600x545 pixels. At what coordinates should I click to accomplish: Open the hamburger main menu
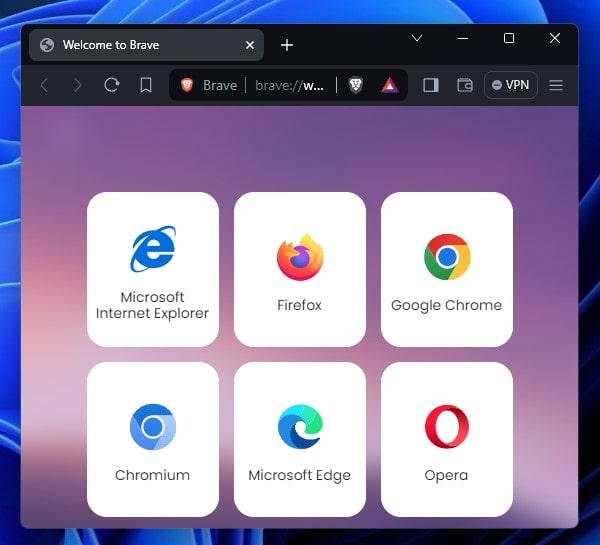[x=556, y=85]
